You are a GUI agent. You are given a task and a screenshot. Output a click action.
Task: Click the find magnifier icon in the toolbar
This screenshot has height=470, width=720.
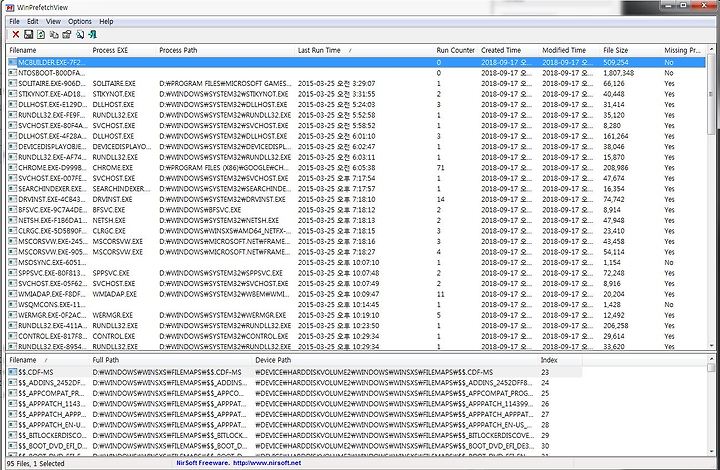point(80,34)
